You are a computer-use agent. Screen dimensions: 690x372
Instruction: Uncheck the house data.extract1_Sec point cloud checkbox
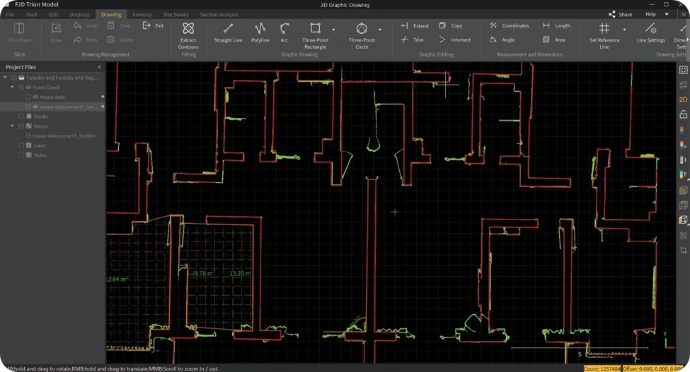pos(29,107)
